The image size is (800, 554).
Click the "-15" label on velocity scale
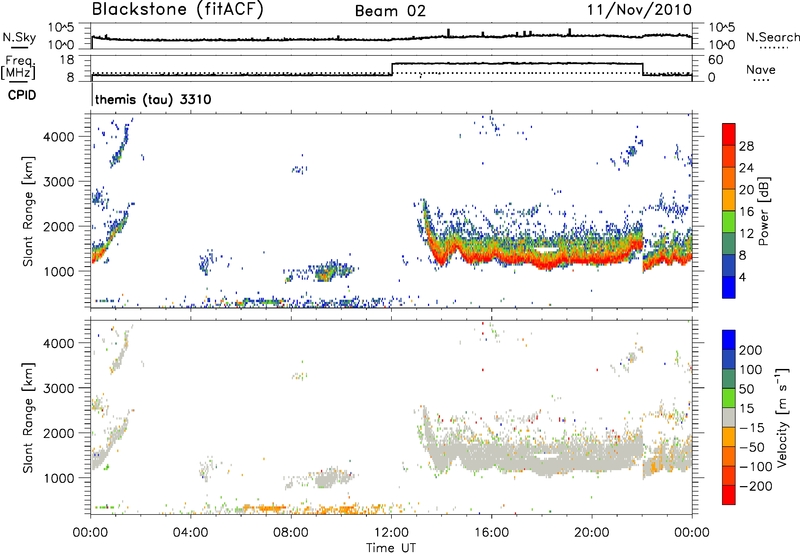click(751, 427)
